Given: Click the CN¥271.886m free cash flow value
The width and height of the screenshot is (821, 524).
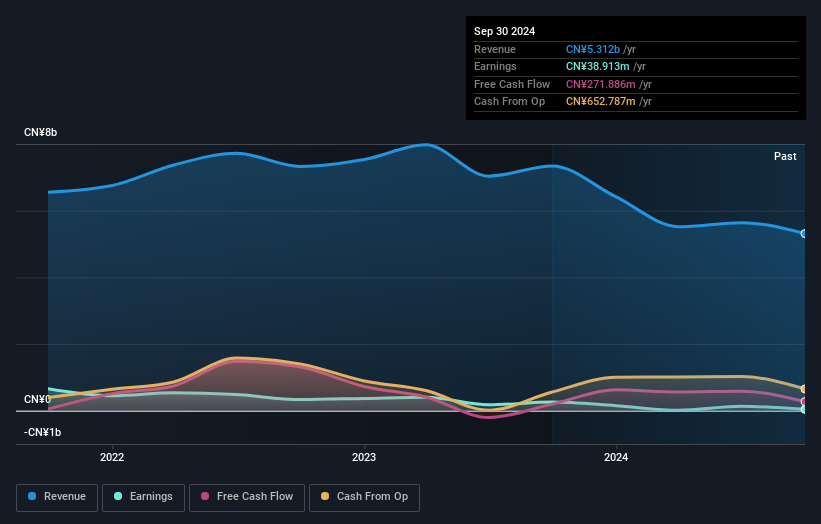Looking at the screenshot, I should tap(601, 84).
